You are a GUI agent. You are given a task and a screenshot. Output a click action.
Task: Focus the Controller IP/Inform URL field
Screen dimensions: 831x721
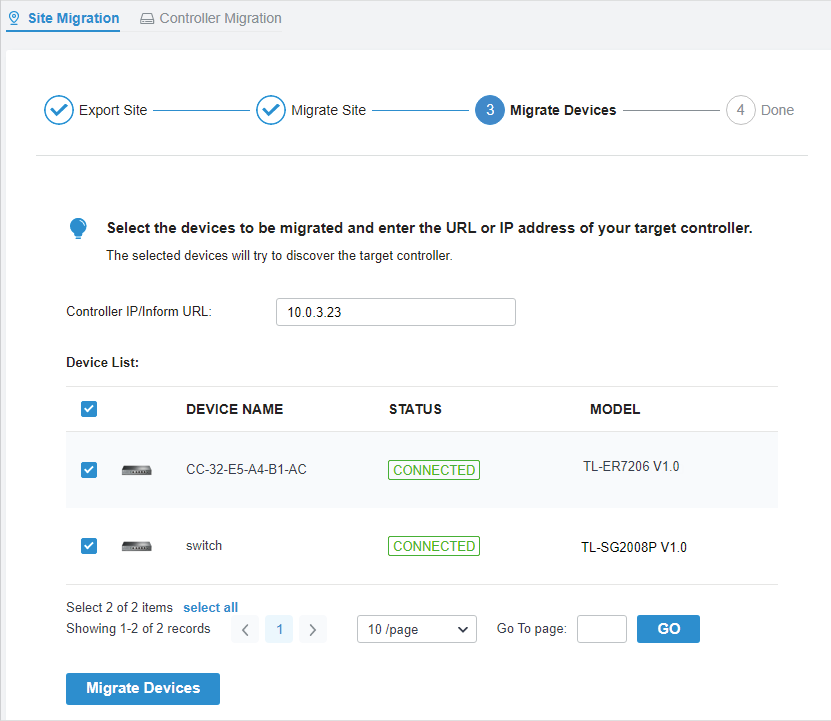[x=396, y=312]
